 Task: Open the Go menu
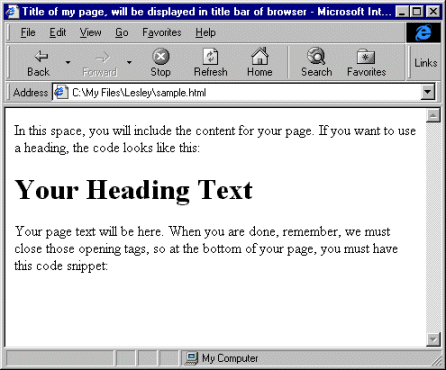[x=122, y=32]
